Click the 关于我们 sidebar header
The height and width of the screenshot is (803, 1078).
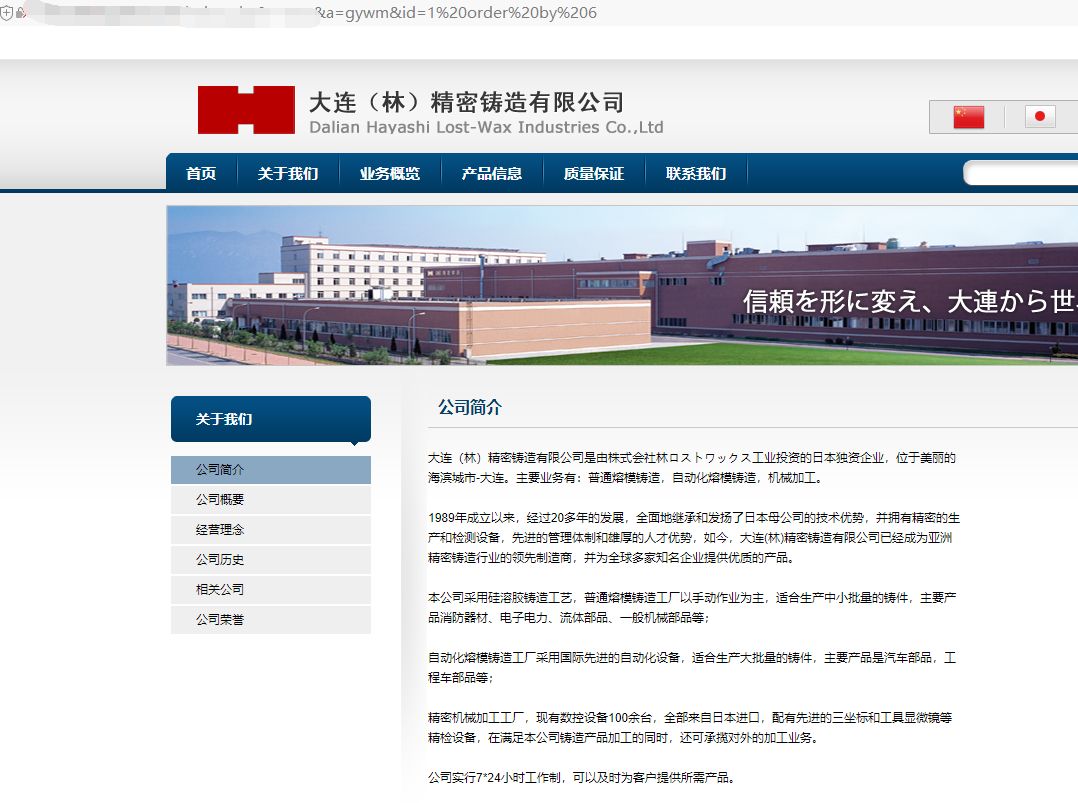pos(271,419)
